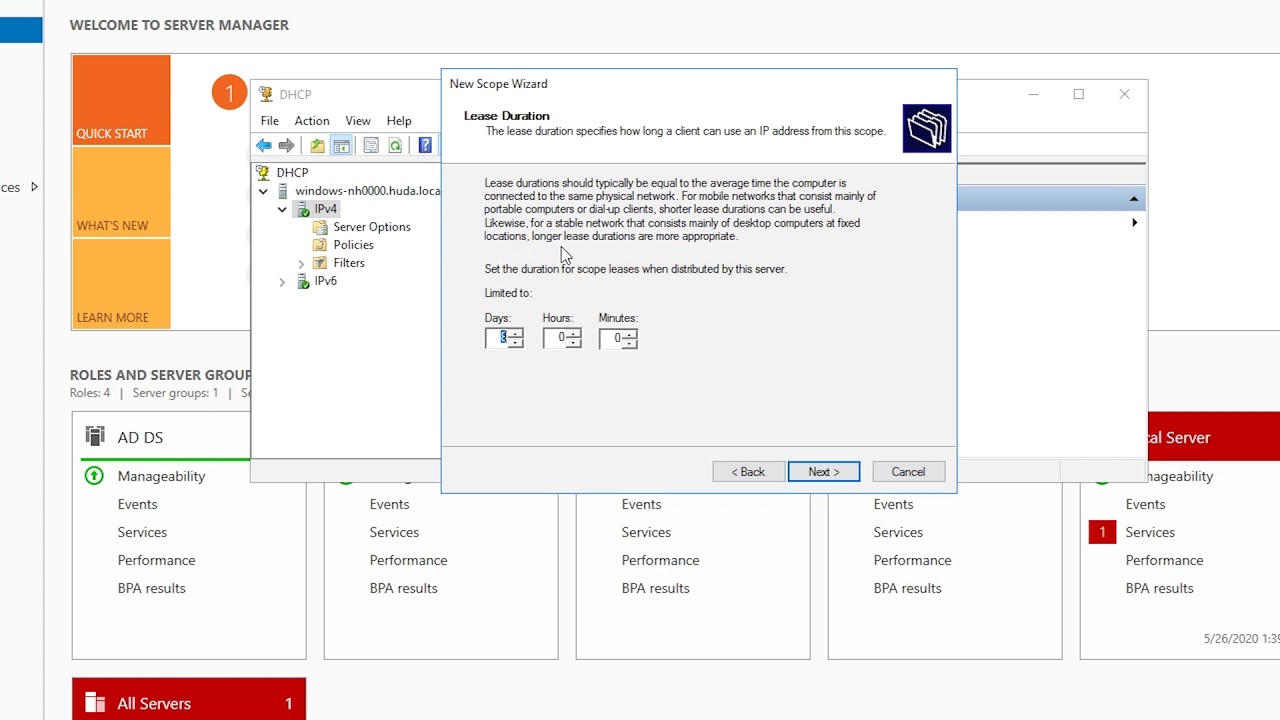Click the All Servers tile icon
Viewport: 1280px width, 720px height.
pos(95,703)
